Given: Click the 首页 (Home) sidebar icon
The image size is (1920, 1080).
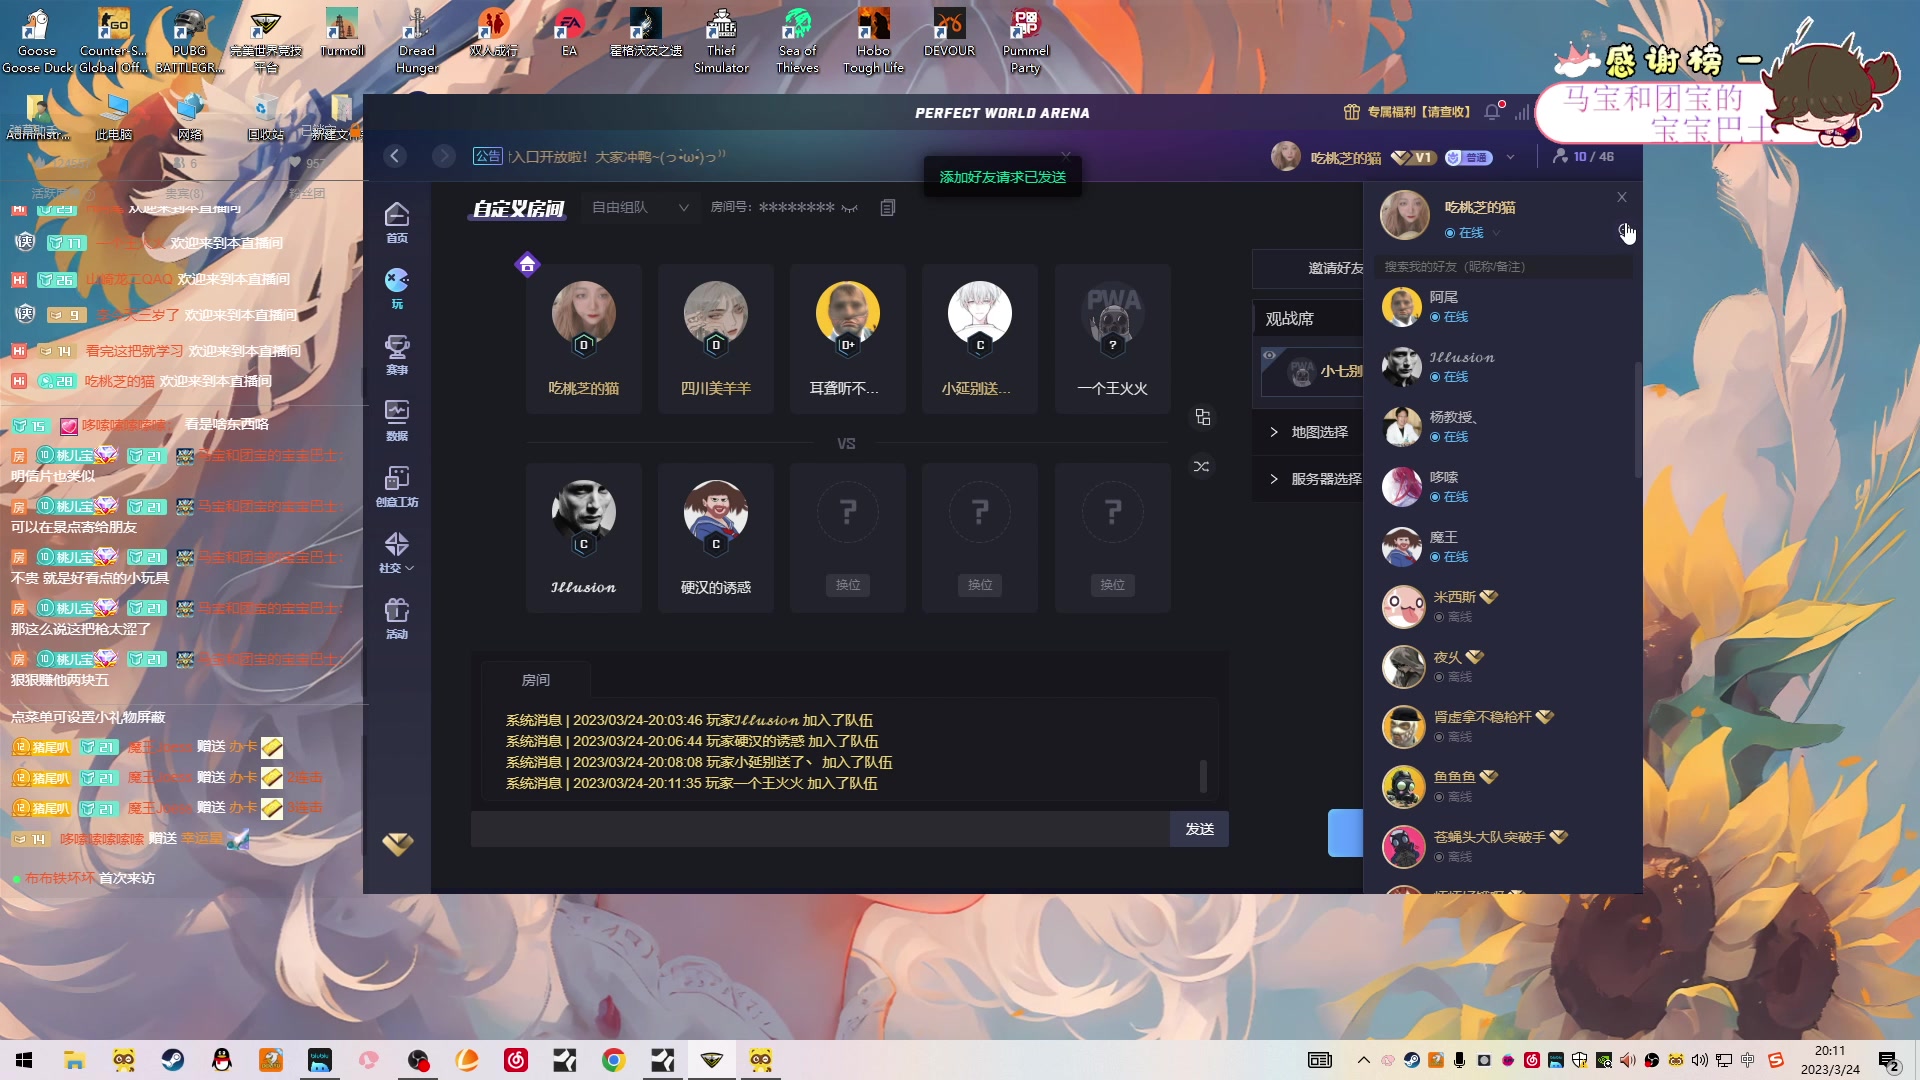Looking at the screenshot, I should (397, 220).
